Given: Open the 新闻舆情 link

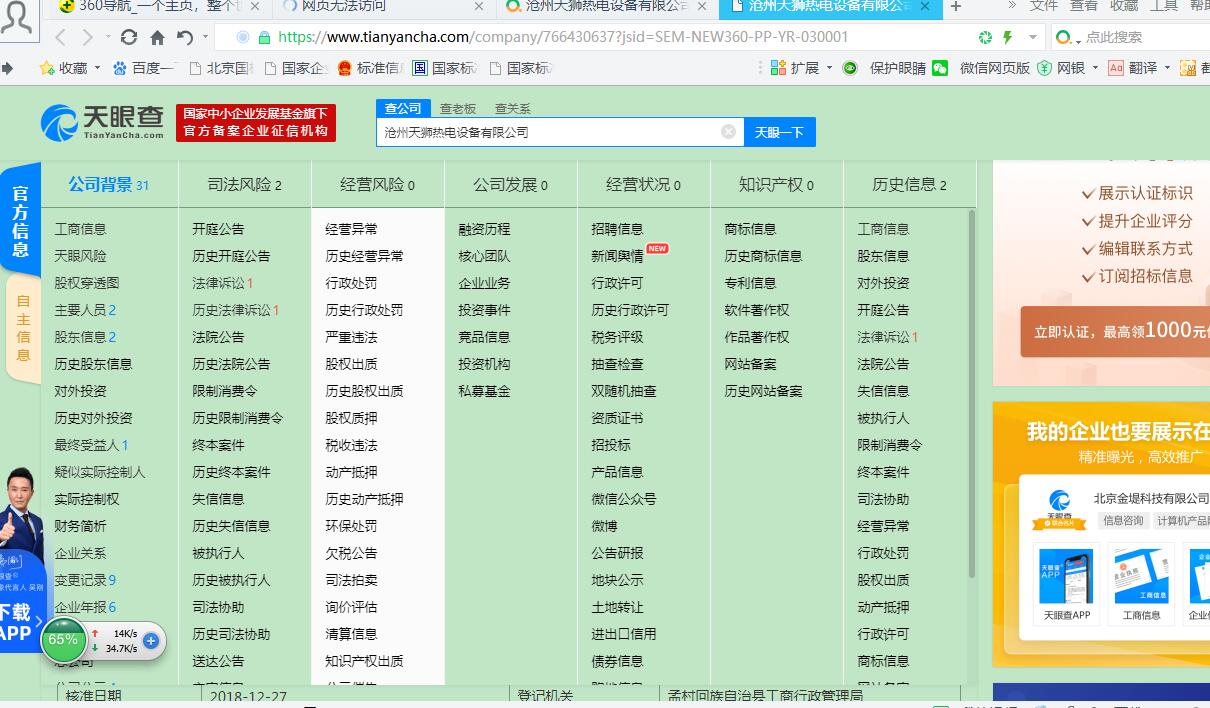Looking at the screenshot, I should point(618,256).
